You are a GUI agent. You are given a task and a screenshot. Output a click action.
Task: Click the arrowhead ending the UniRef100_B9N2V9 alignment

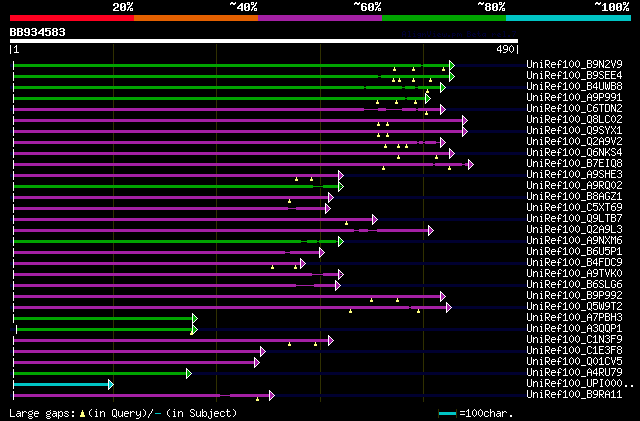click(x=452, y=65)
